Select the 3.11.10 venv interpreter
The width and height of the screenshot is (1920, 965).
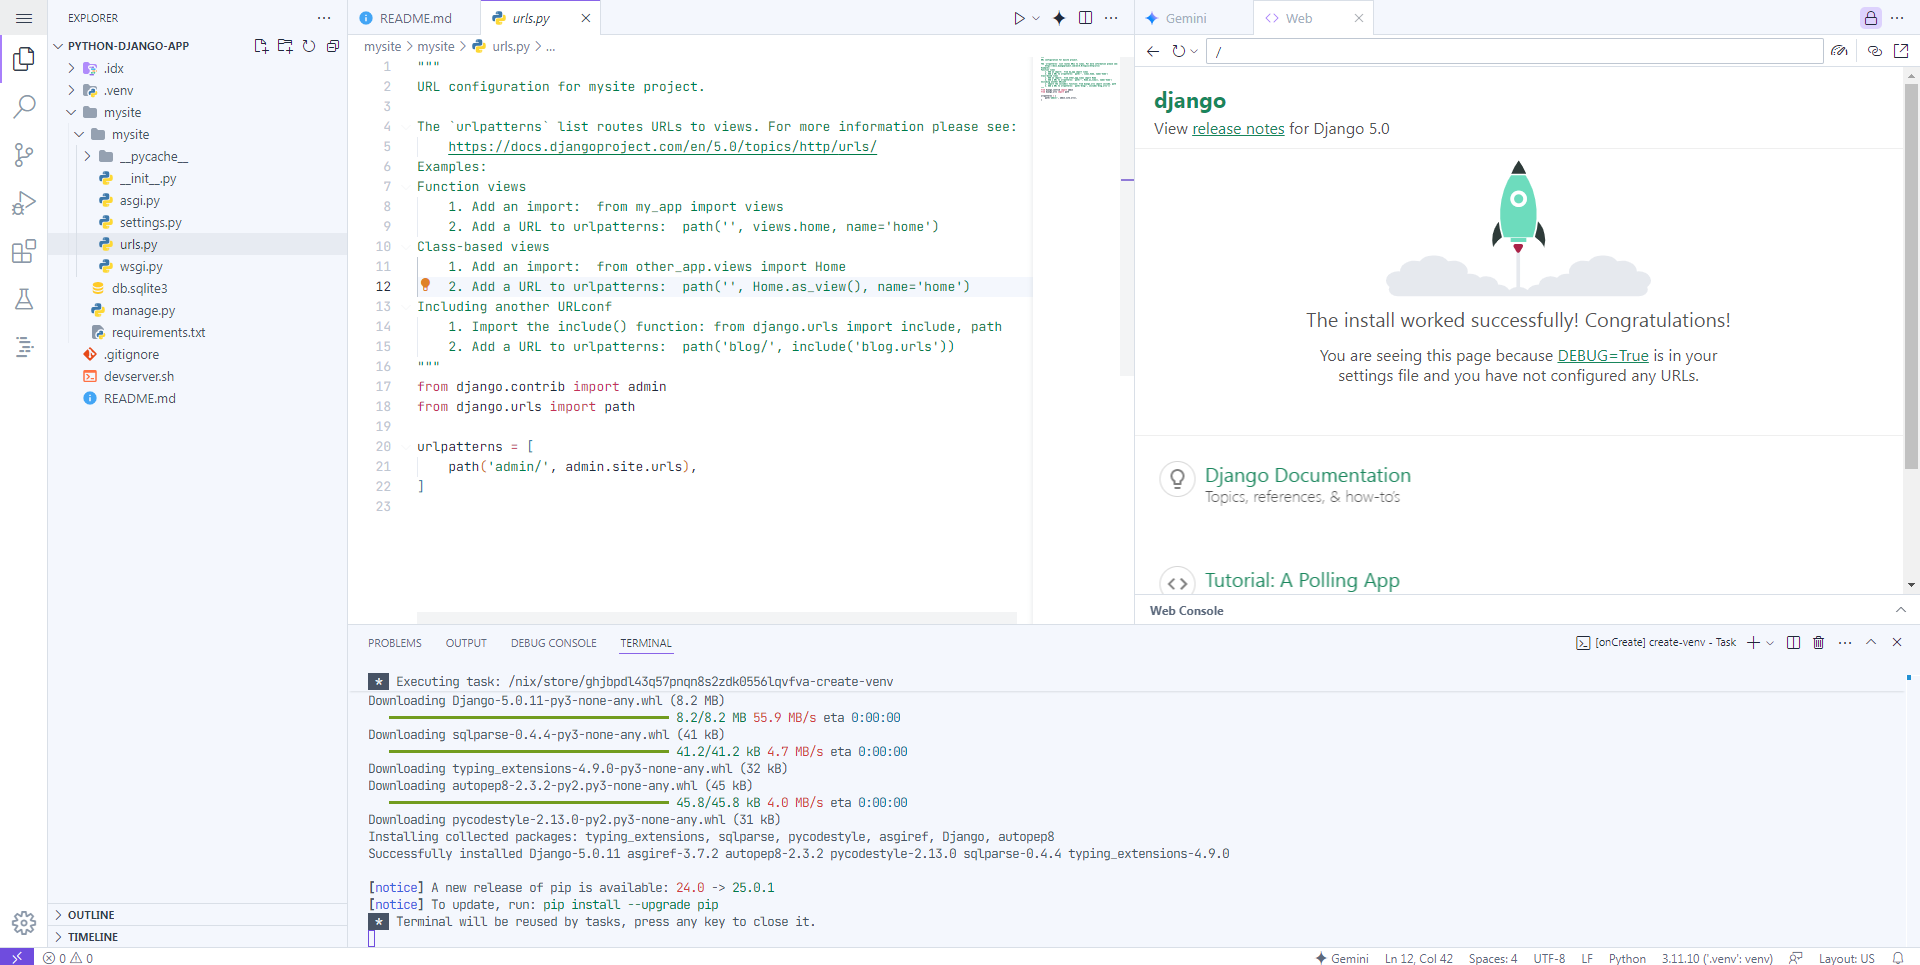coord(1717,958)
